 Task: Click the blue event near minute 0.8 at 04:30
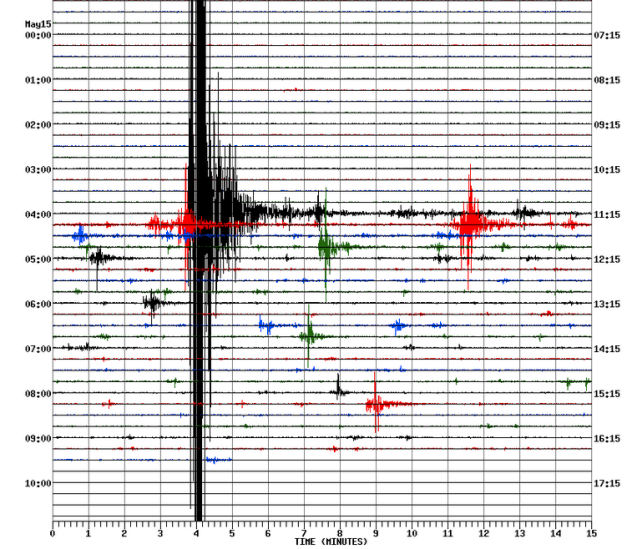click(80, 235)
